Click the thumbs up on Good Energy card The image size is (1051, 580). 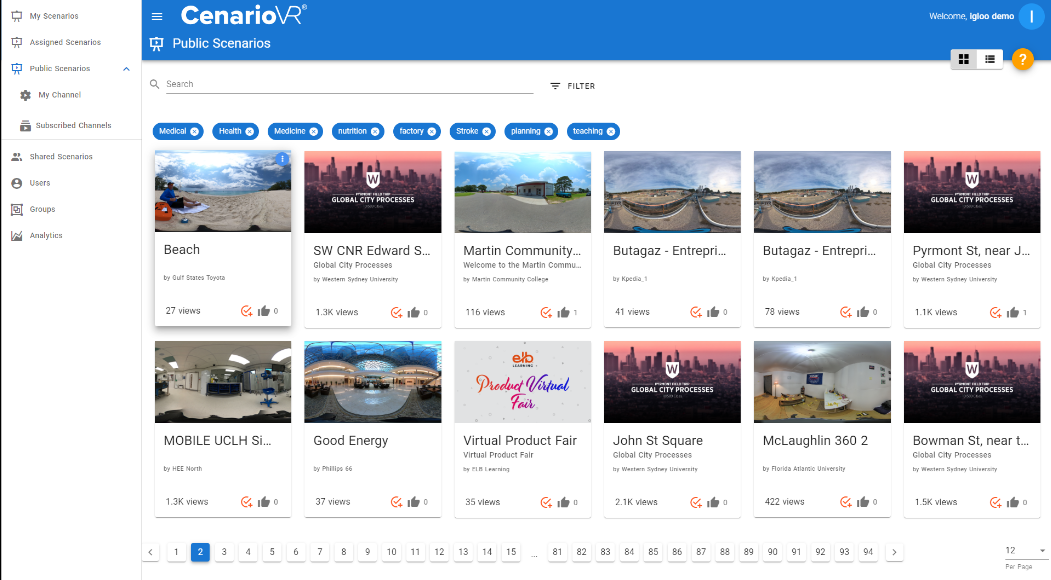click(413, 502)
